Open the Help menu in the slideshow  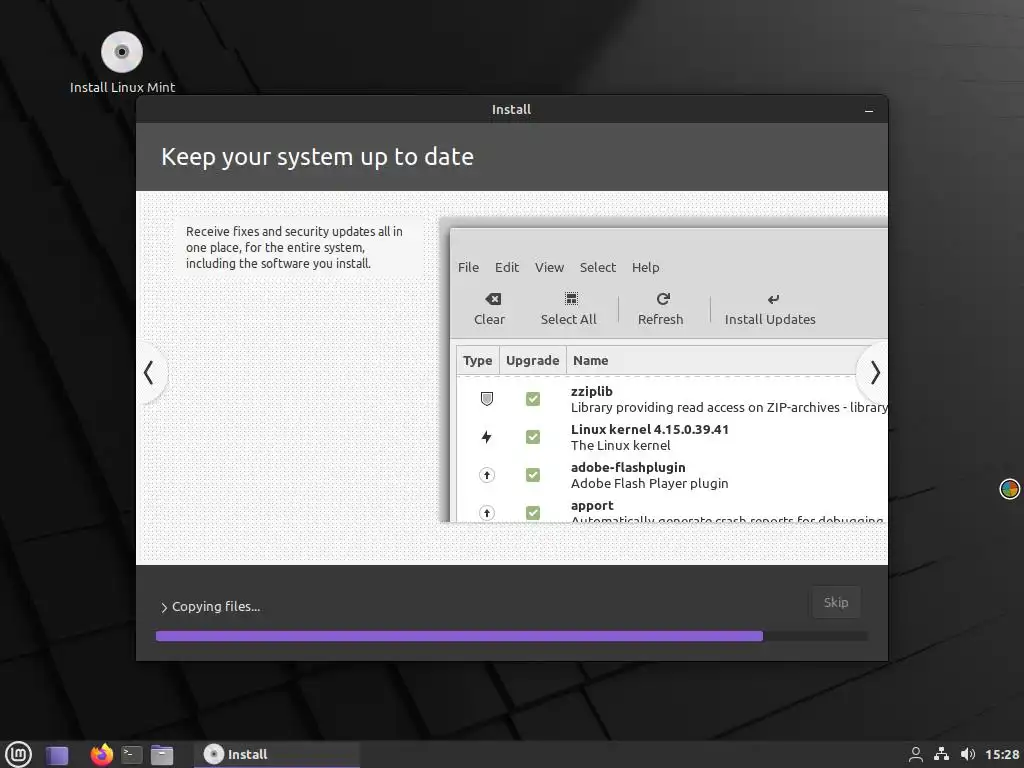pos(645,267)
